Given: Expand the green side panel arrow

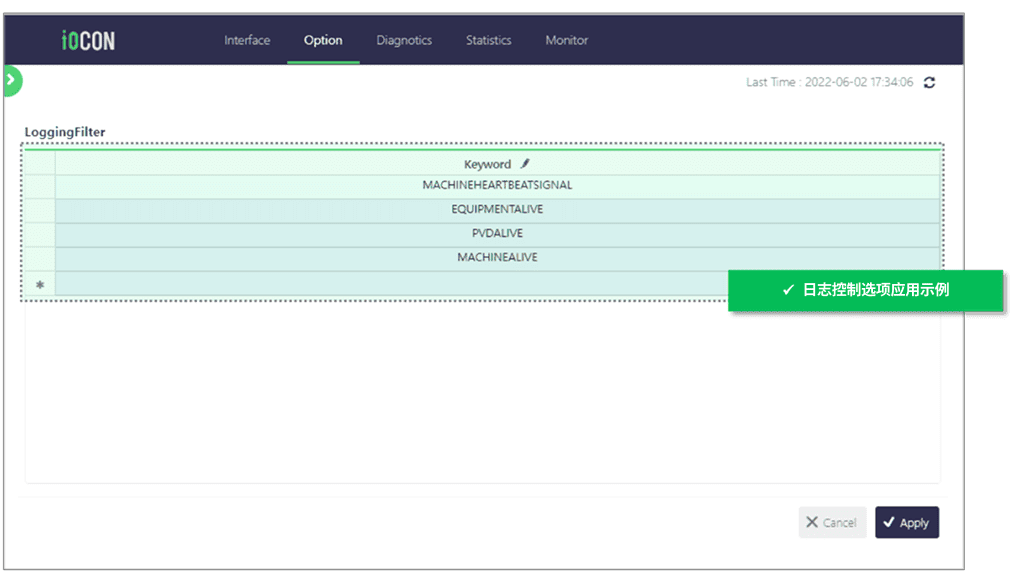Looking at the screenshot, I should (12, 80).
